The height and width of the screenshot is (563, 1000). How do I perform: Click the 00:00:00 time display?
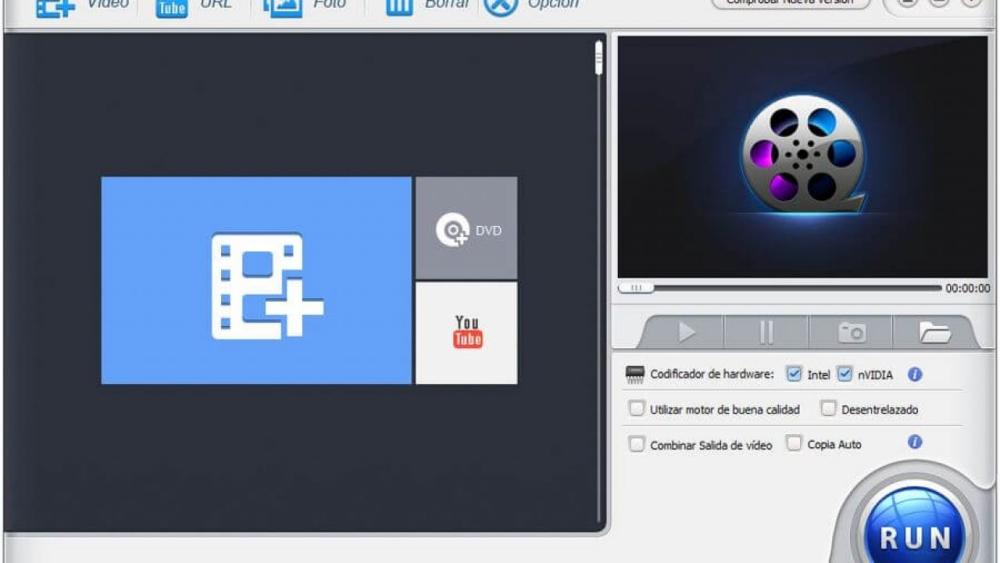point(967,289)
